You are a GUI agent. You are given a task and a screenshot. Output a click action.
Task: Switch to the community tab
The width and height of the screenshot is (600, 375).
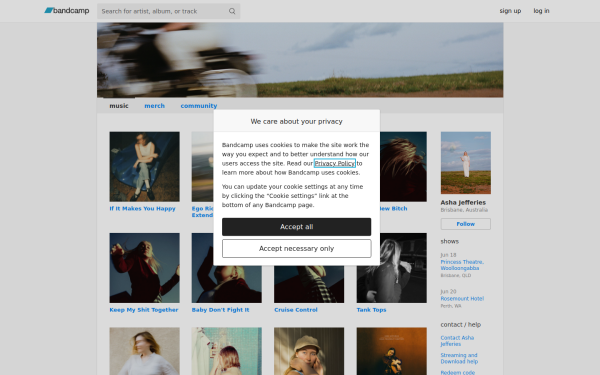[199, 106]
